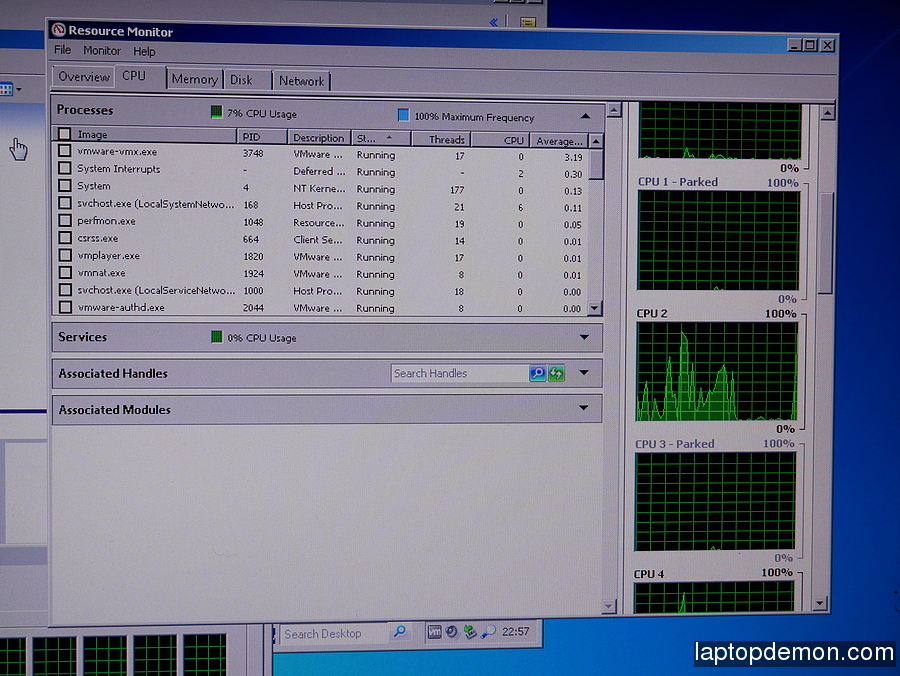Expand the Associated Modules section
The height and width of the screenshot is (676, 900).
point(584,408)
